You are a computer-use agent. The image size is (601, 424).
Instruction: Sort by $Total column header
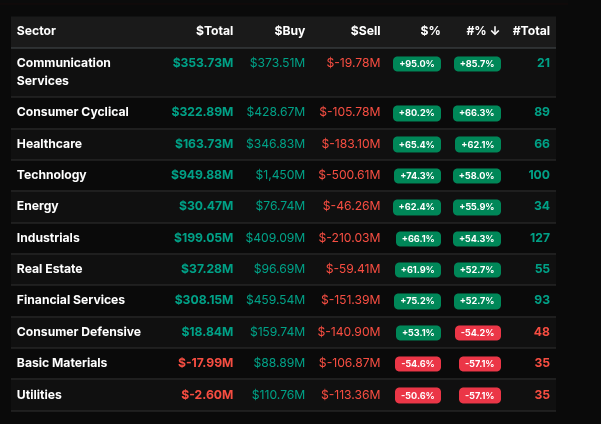tap(214, 31)
